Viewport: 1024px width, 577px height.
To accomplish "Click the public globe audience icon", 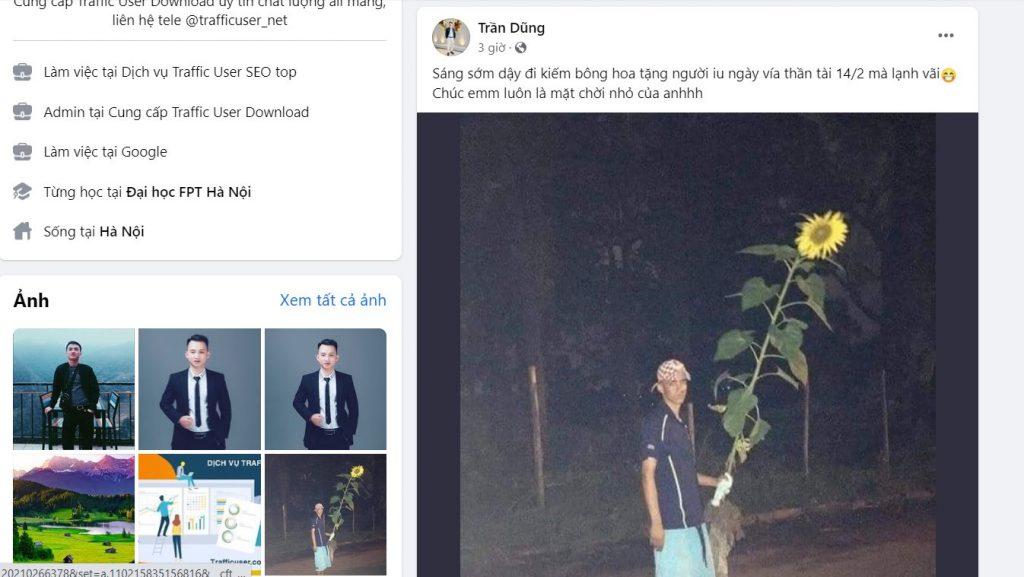I will (x=520, y=48).
